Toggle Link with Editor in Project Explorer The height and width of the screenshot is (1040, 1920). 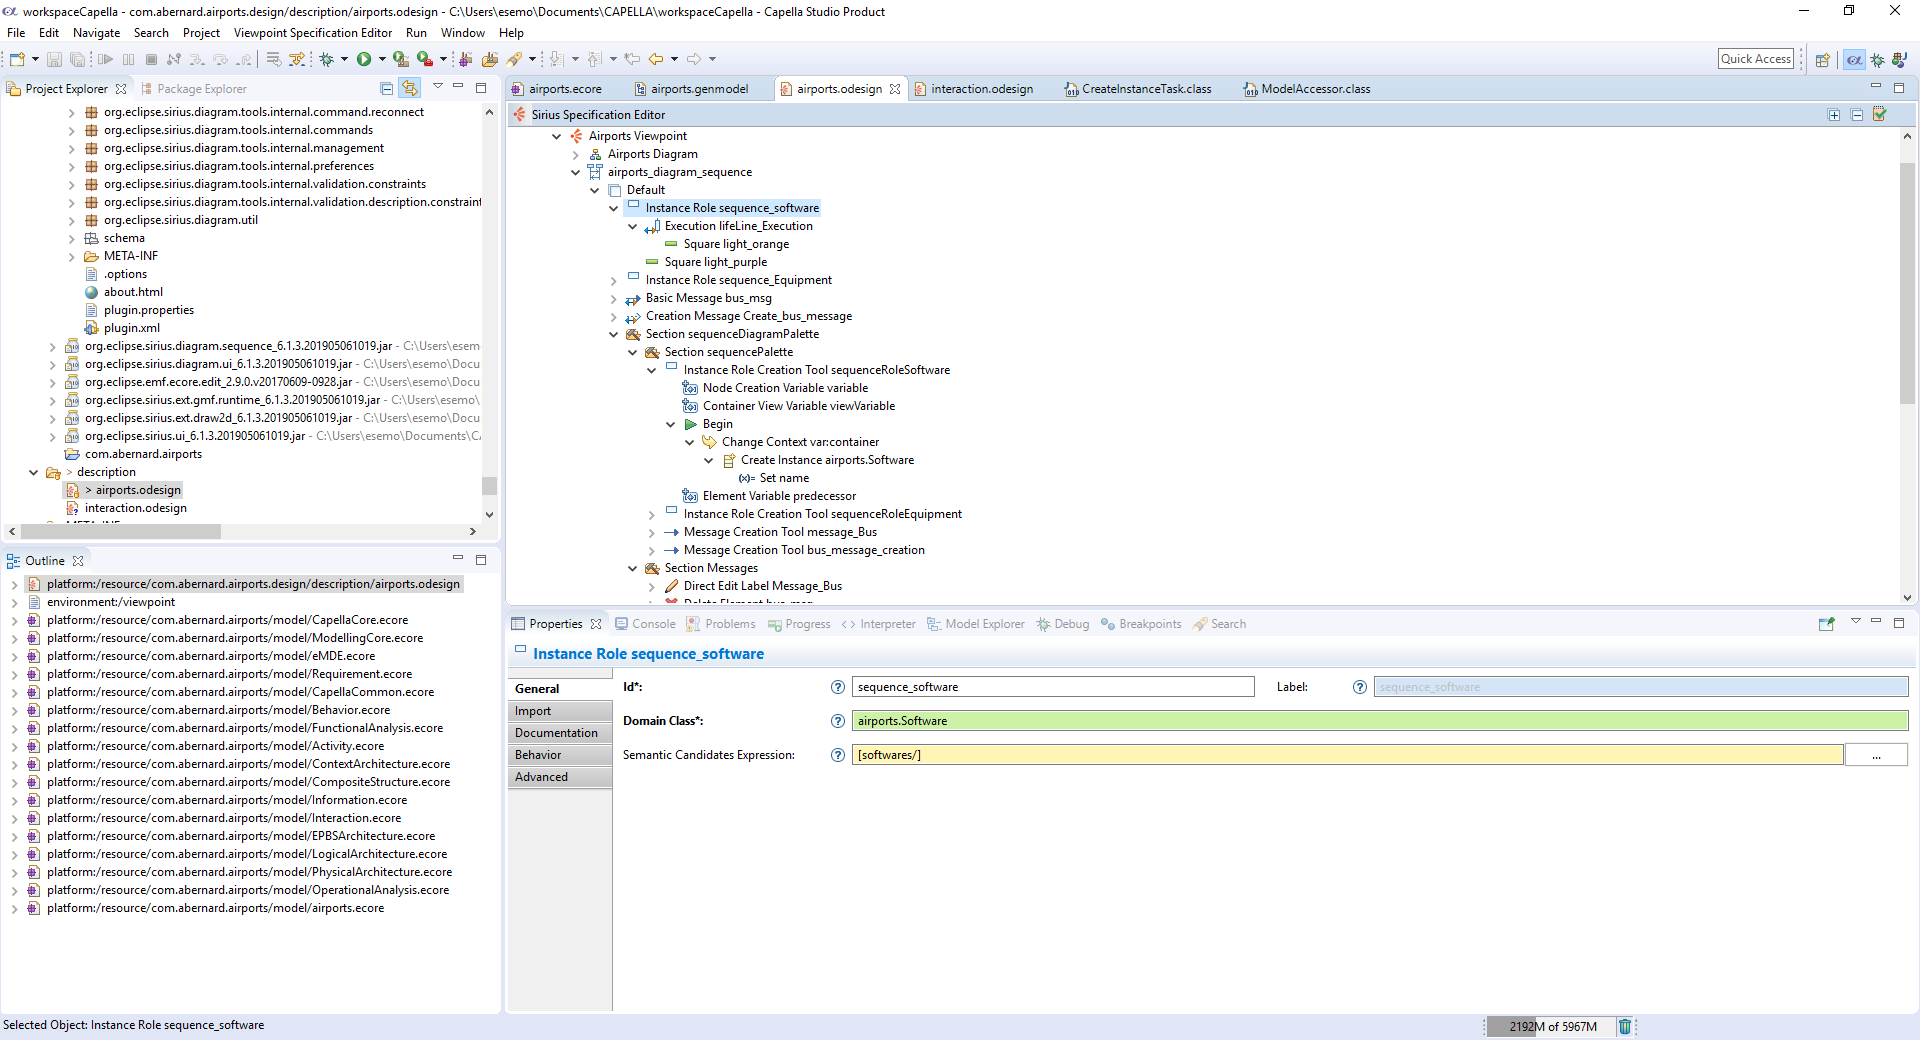[x=409, y=88]
